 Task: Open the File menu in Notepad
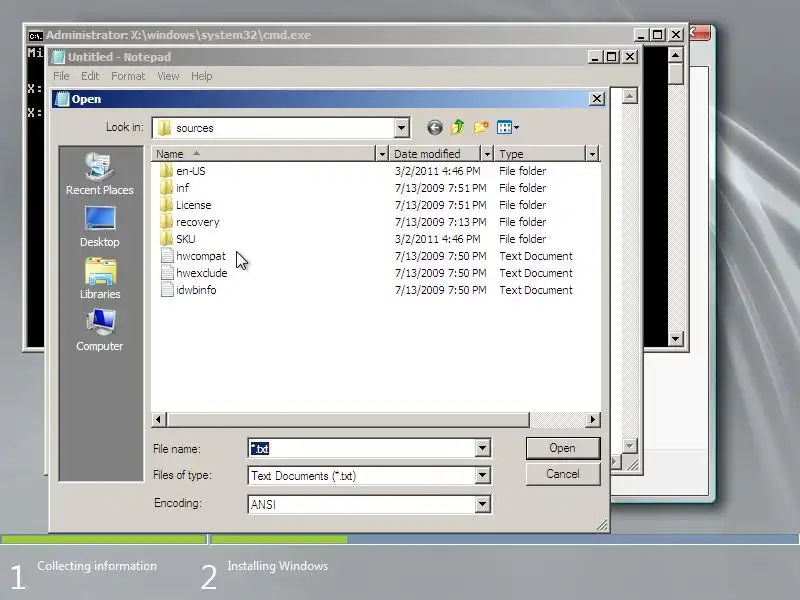[x=61, y=76]
